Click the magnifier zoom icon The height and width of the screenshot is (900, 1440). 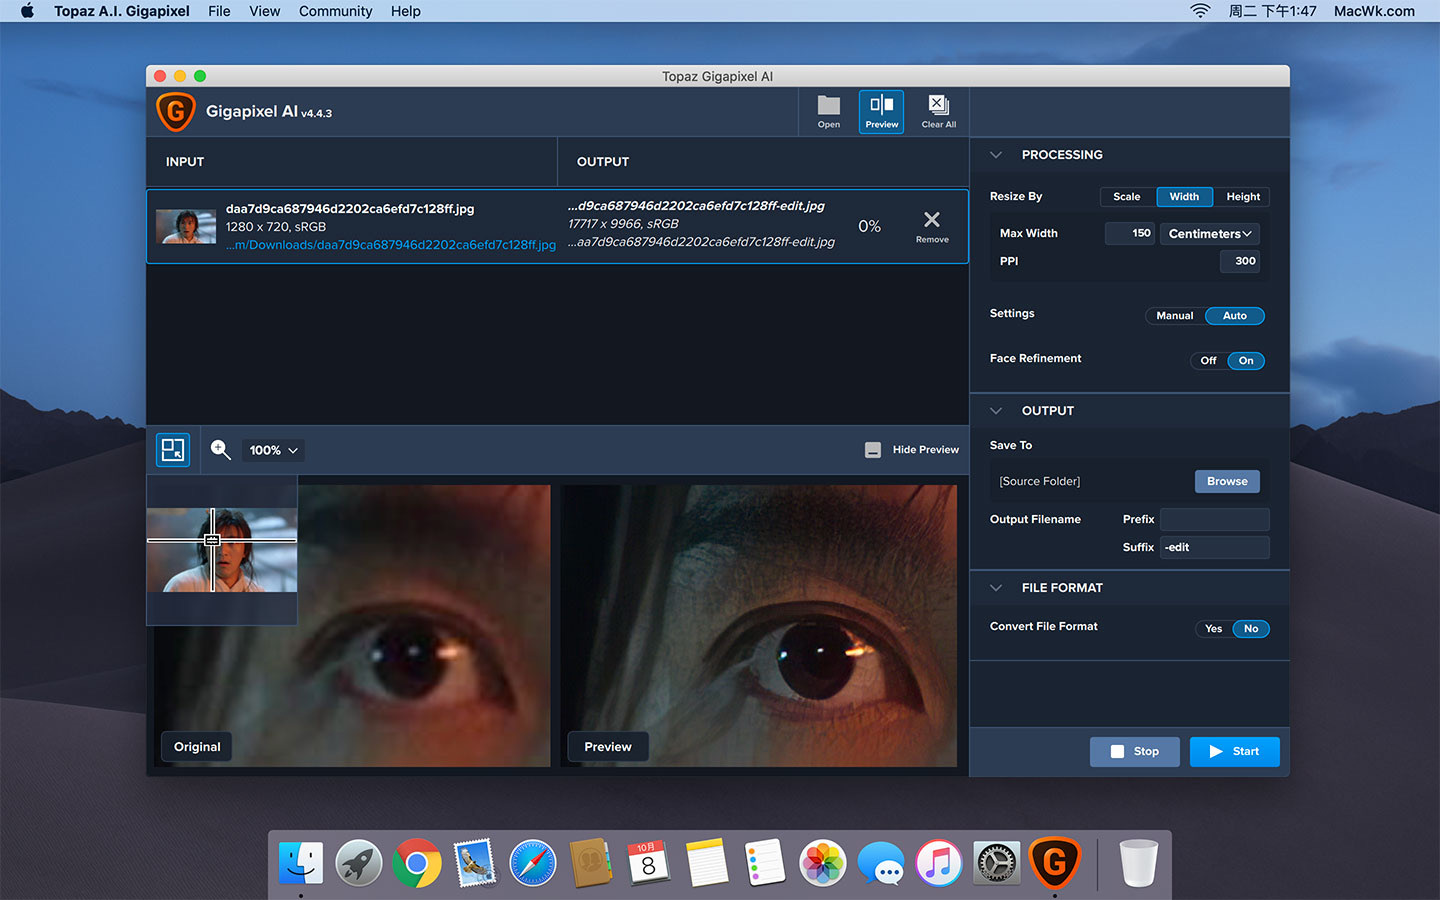click(221, 450)
